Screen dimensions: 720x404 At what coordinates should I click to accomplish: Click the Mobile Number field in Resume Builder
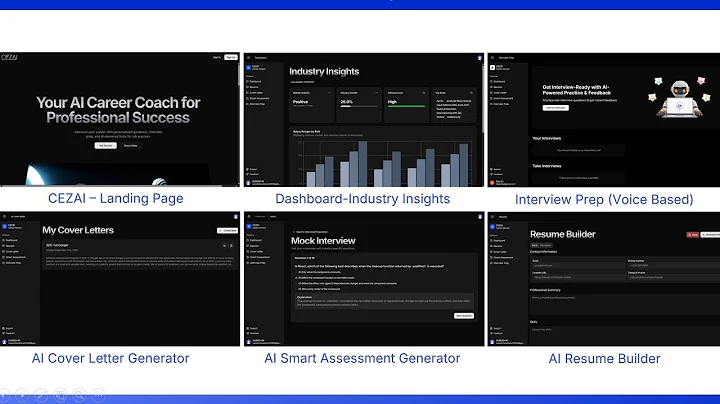[673, 265]
